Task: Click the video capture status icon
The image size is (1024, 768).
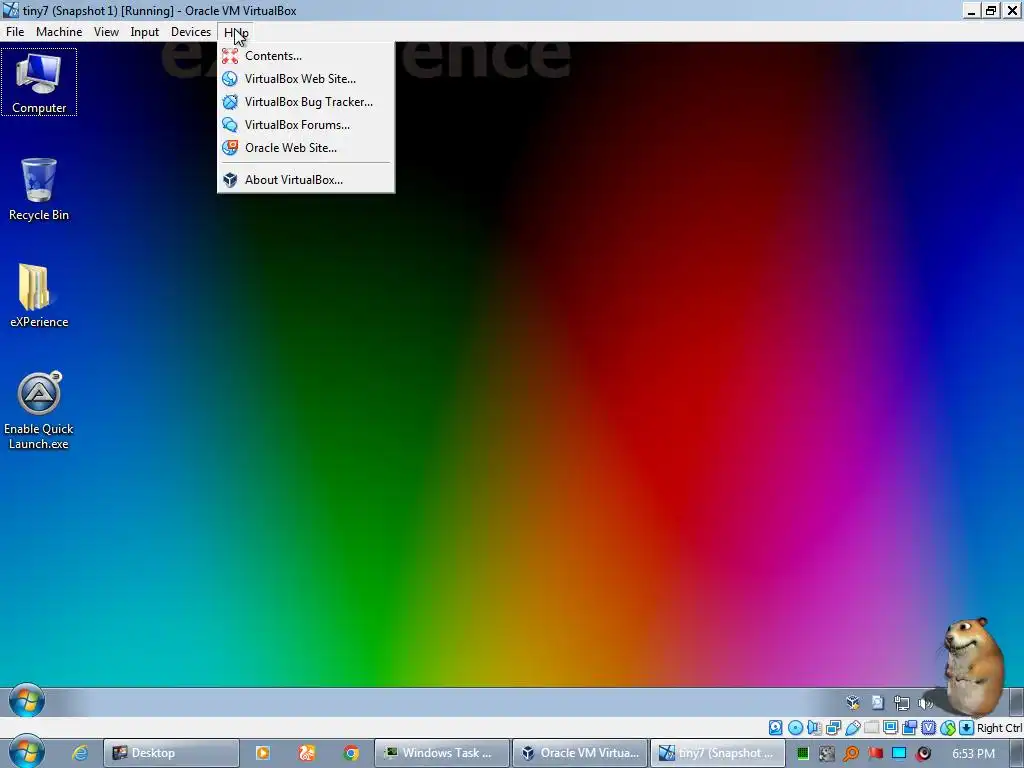Action: 909,728
